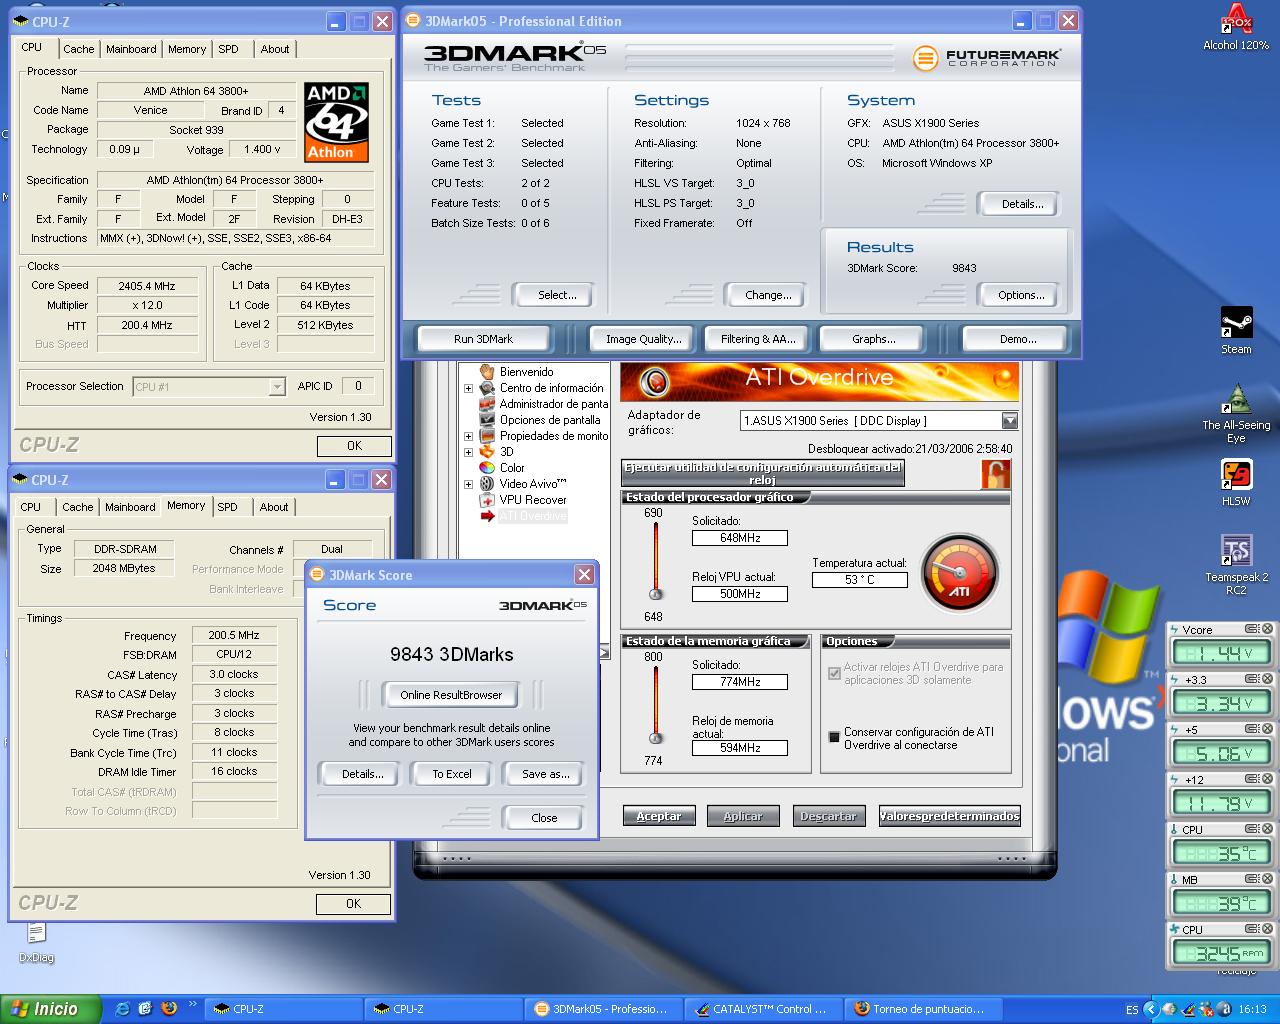
Task: Open SPD tab in the lower CPU-Z window
Action: pyautogui.click(x=228, y=507)
